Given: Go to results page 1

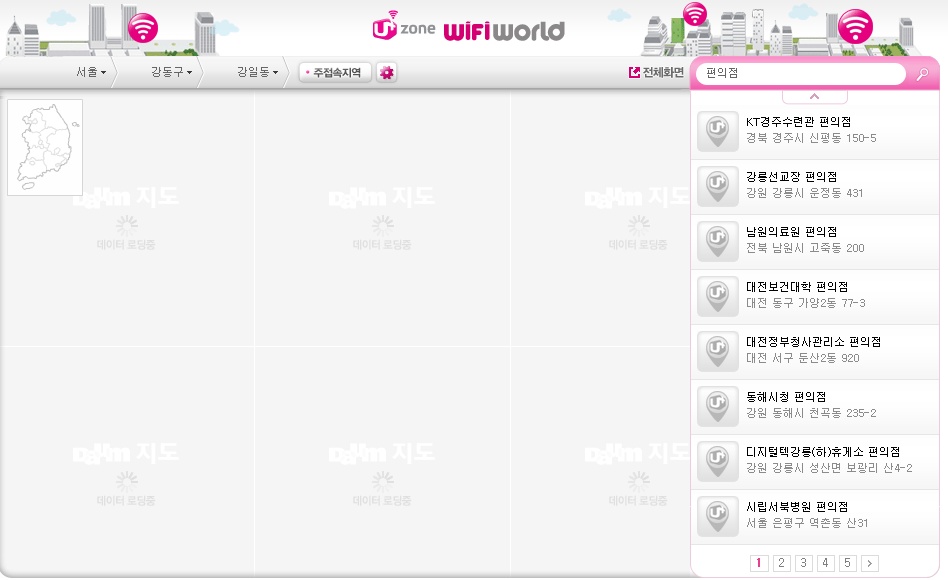Looking at the screenshot, I should (x=759, y=563).
